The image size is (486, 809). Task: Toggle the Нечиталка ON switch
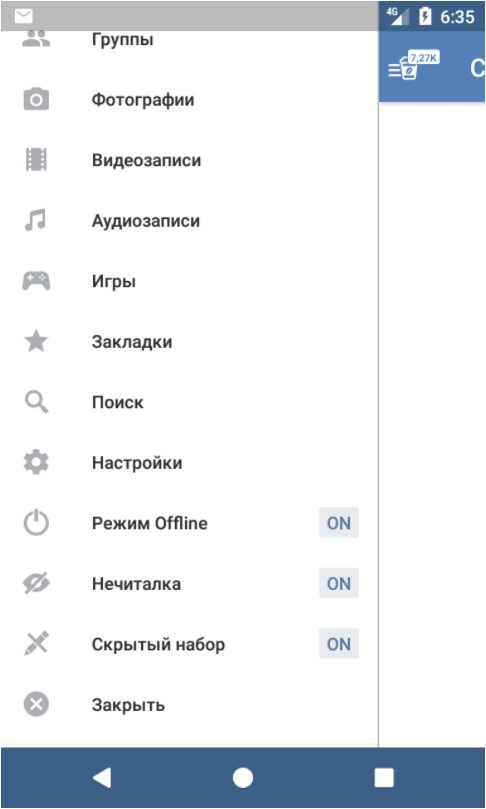(x=338, y=584)
